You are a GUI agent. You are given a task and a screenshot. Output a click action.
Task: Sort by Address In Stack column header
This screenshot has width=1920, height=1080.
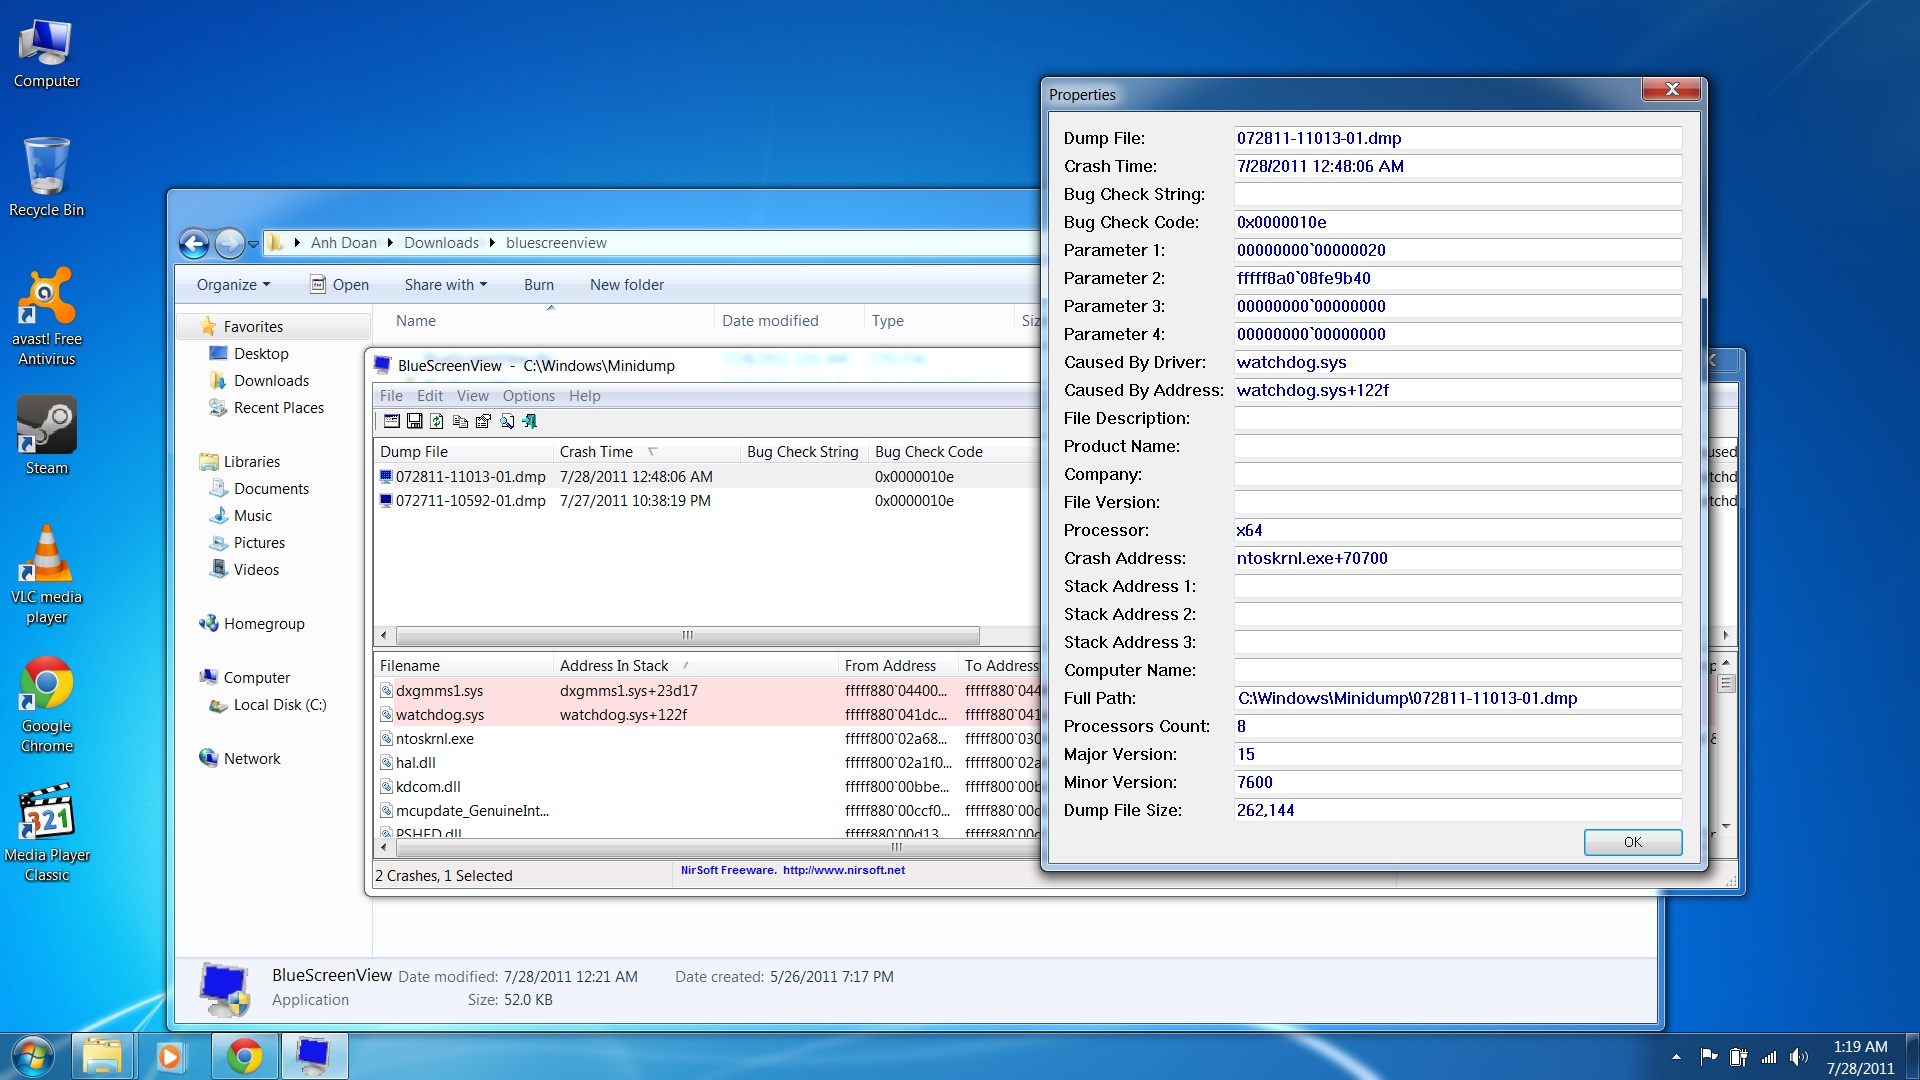tap(696, 666)
